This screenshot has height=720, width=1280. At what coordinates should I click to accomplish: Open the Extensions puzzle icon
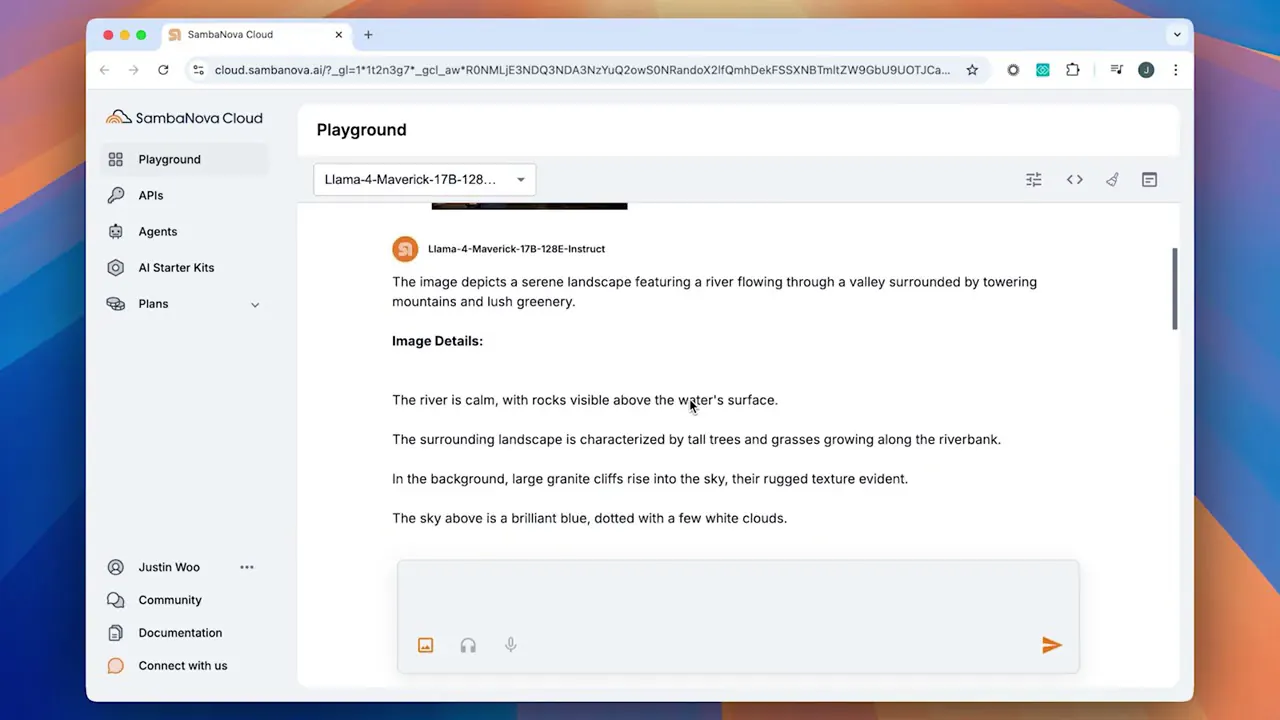point(1073,70)
